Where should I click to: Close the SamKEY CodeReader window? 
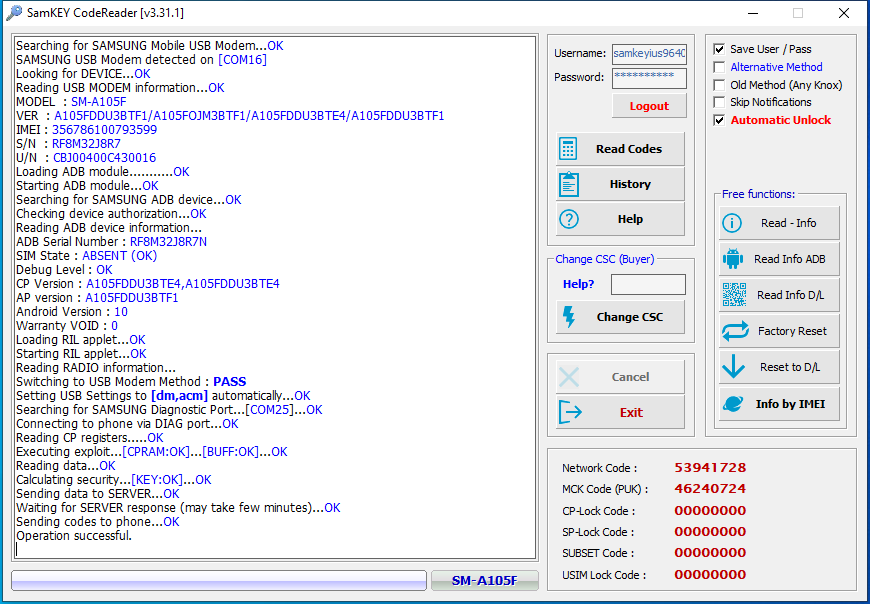click(x=844, y=13)
